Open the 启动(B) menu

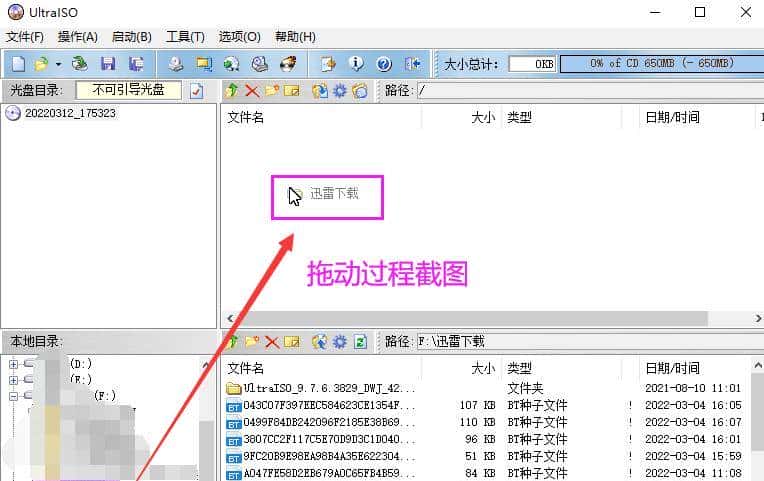132,37
